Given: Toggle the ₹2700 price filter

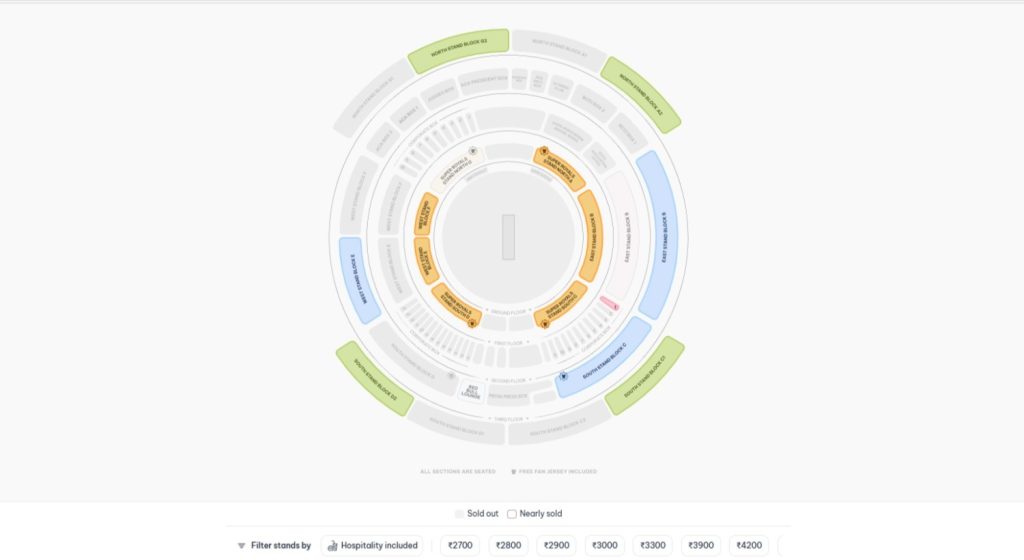Looking at the screenshot, I should (x=459, y=546).
